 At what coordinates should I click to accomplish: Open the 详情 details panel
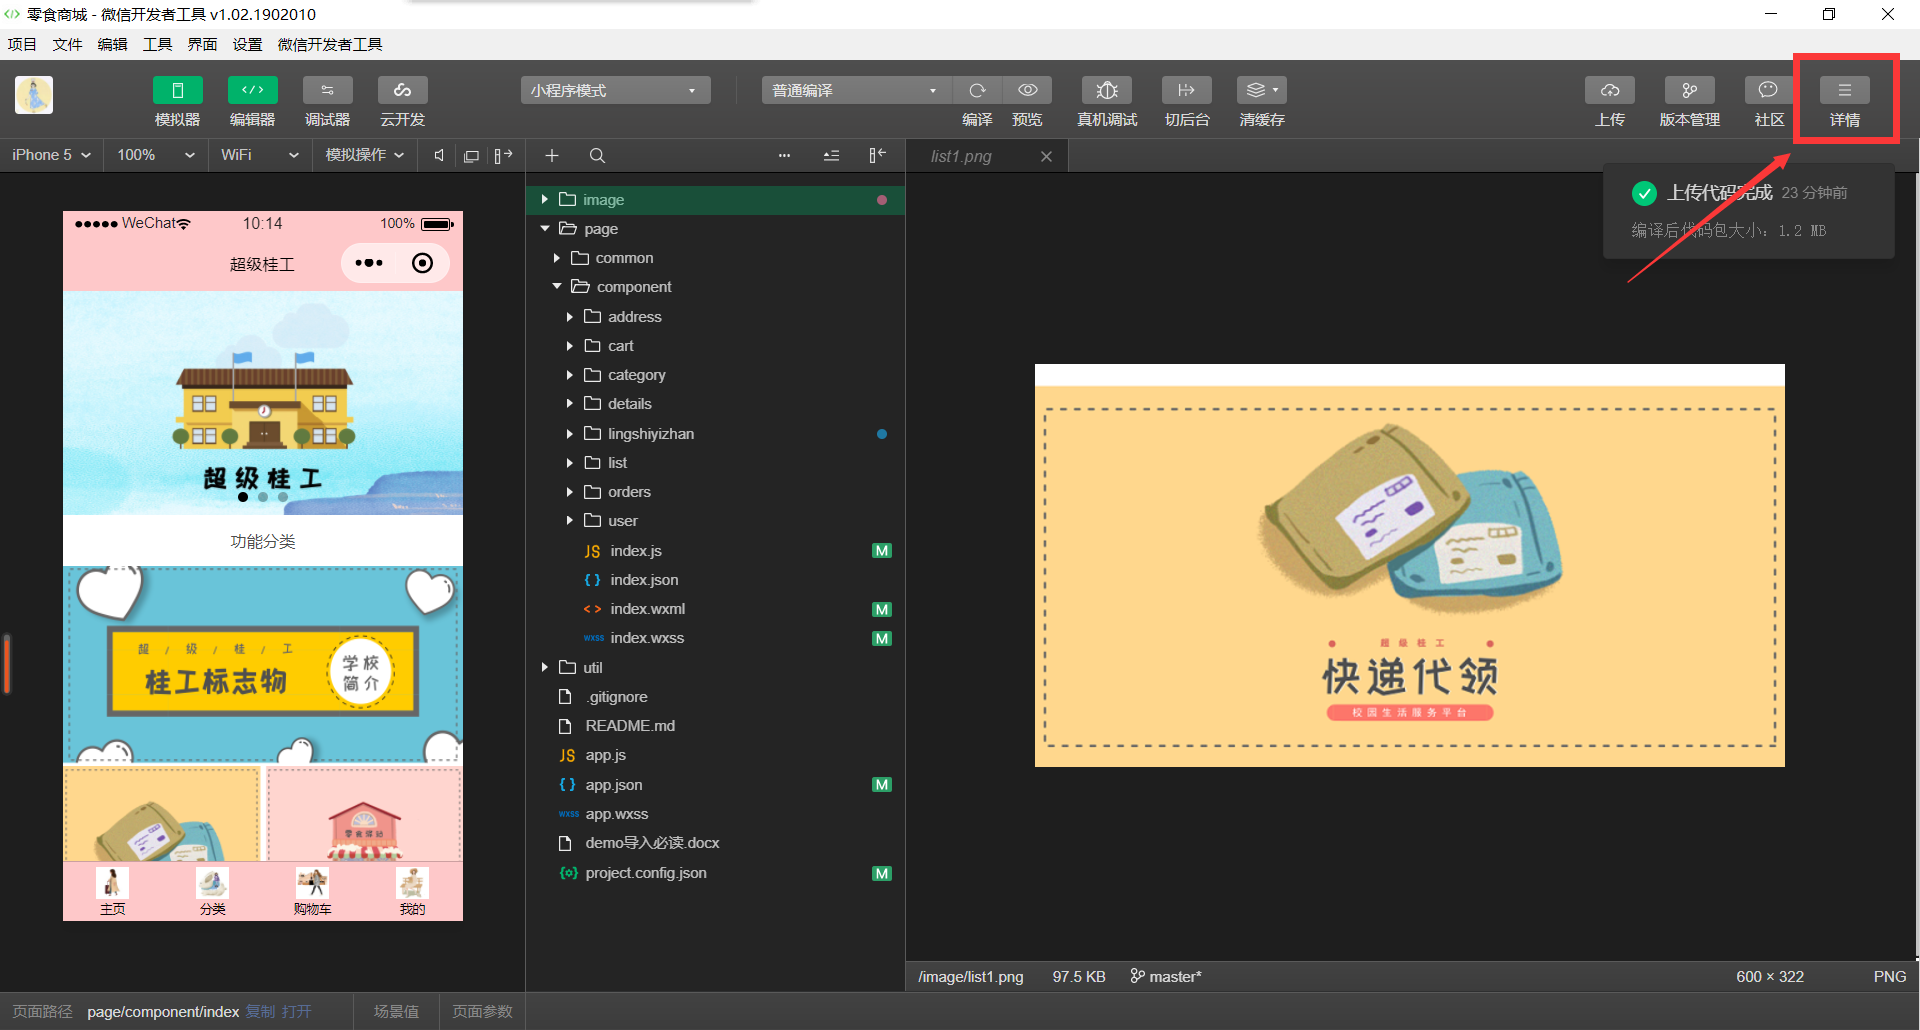[x=1845, y=90]
